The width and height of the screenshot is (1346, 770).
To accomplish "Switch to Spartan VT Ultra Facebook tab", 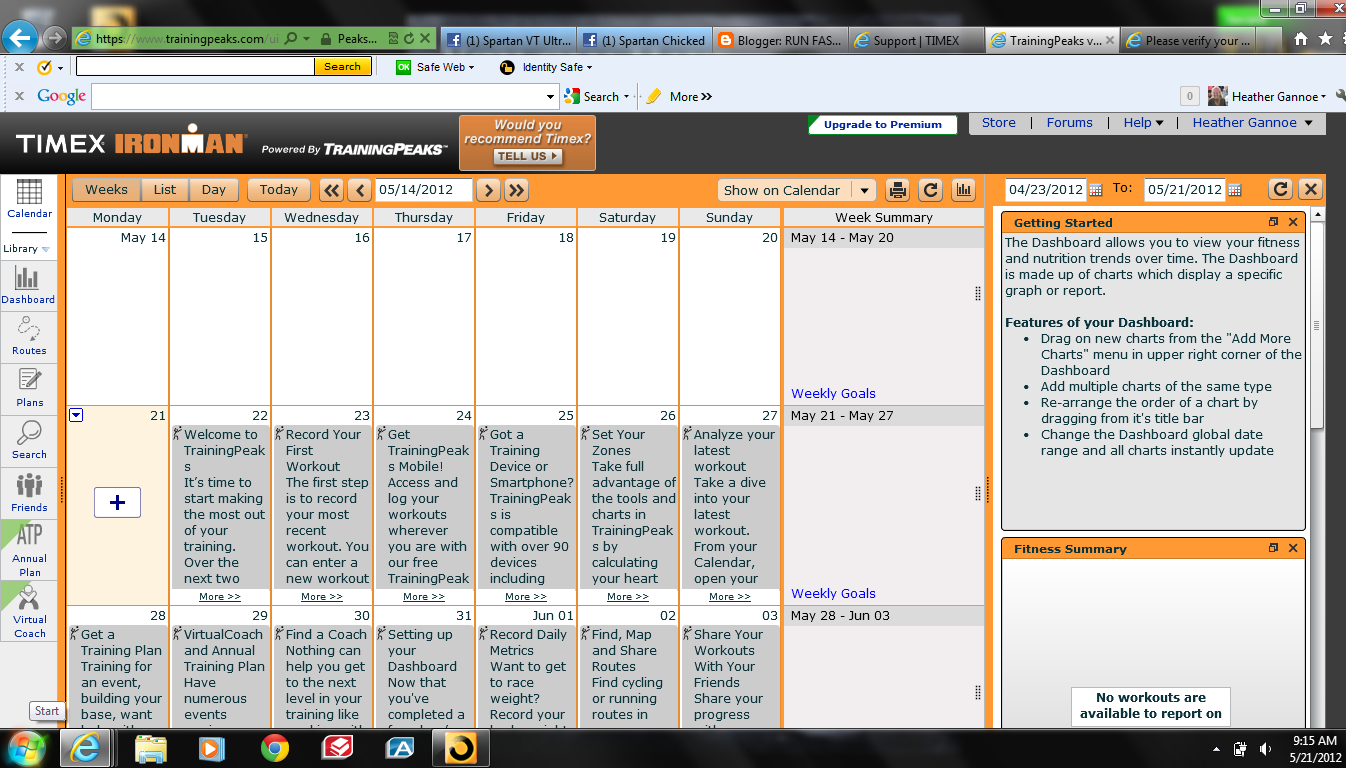I will (x=508, y=40).
